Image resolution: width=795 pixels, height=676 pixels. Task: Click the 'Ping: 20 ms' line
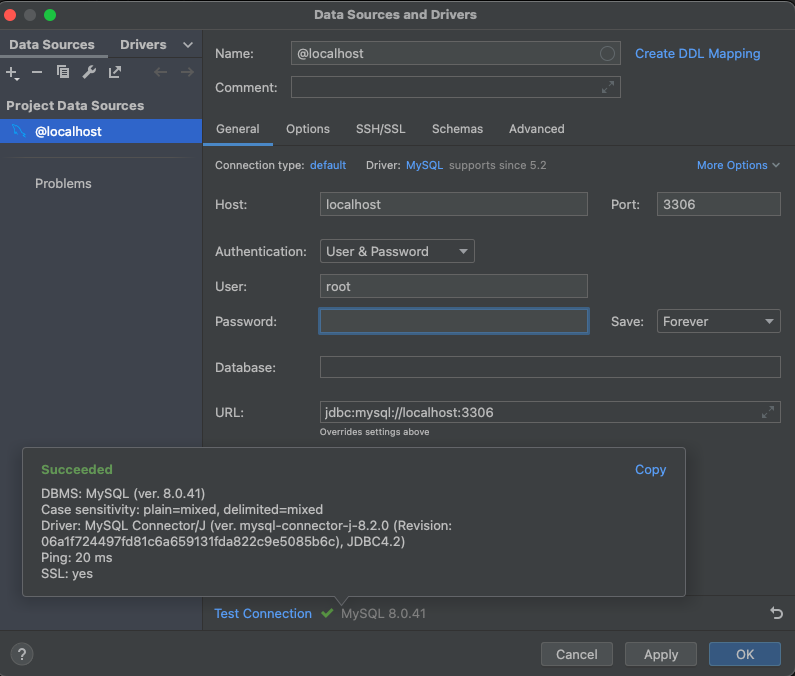click(x=77, y=557)
